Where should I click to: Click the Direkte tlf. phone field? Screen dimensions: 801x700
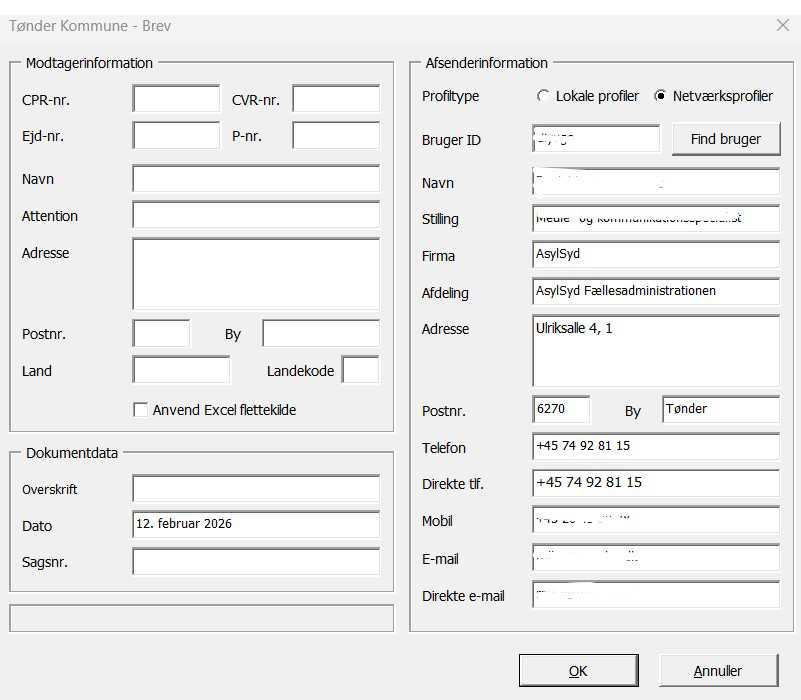[656, 483]
